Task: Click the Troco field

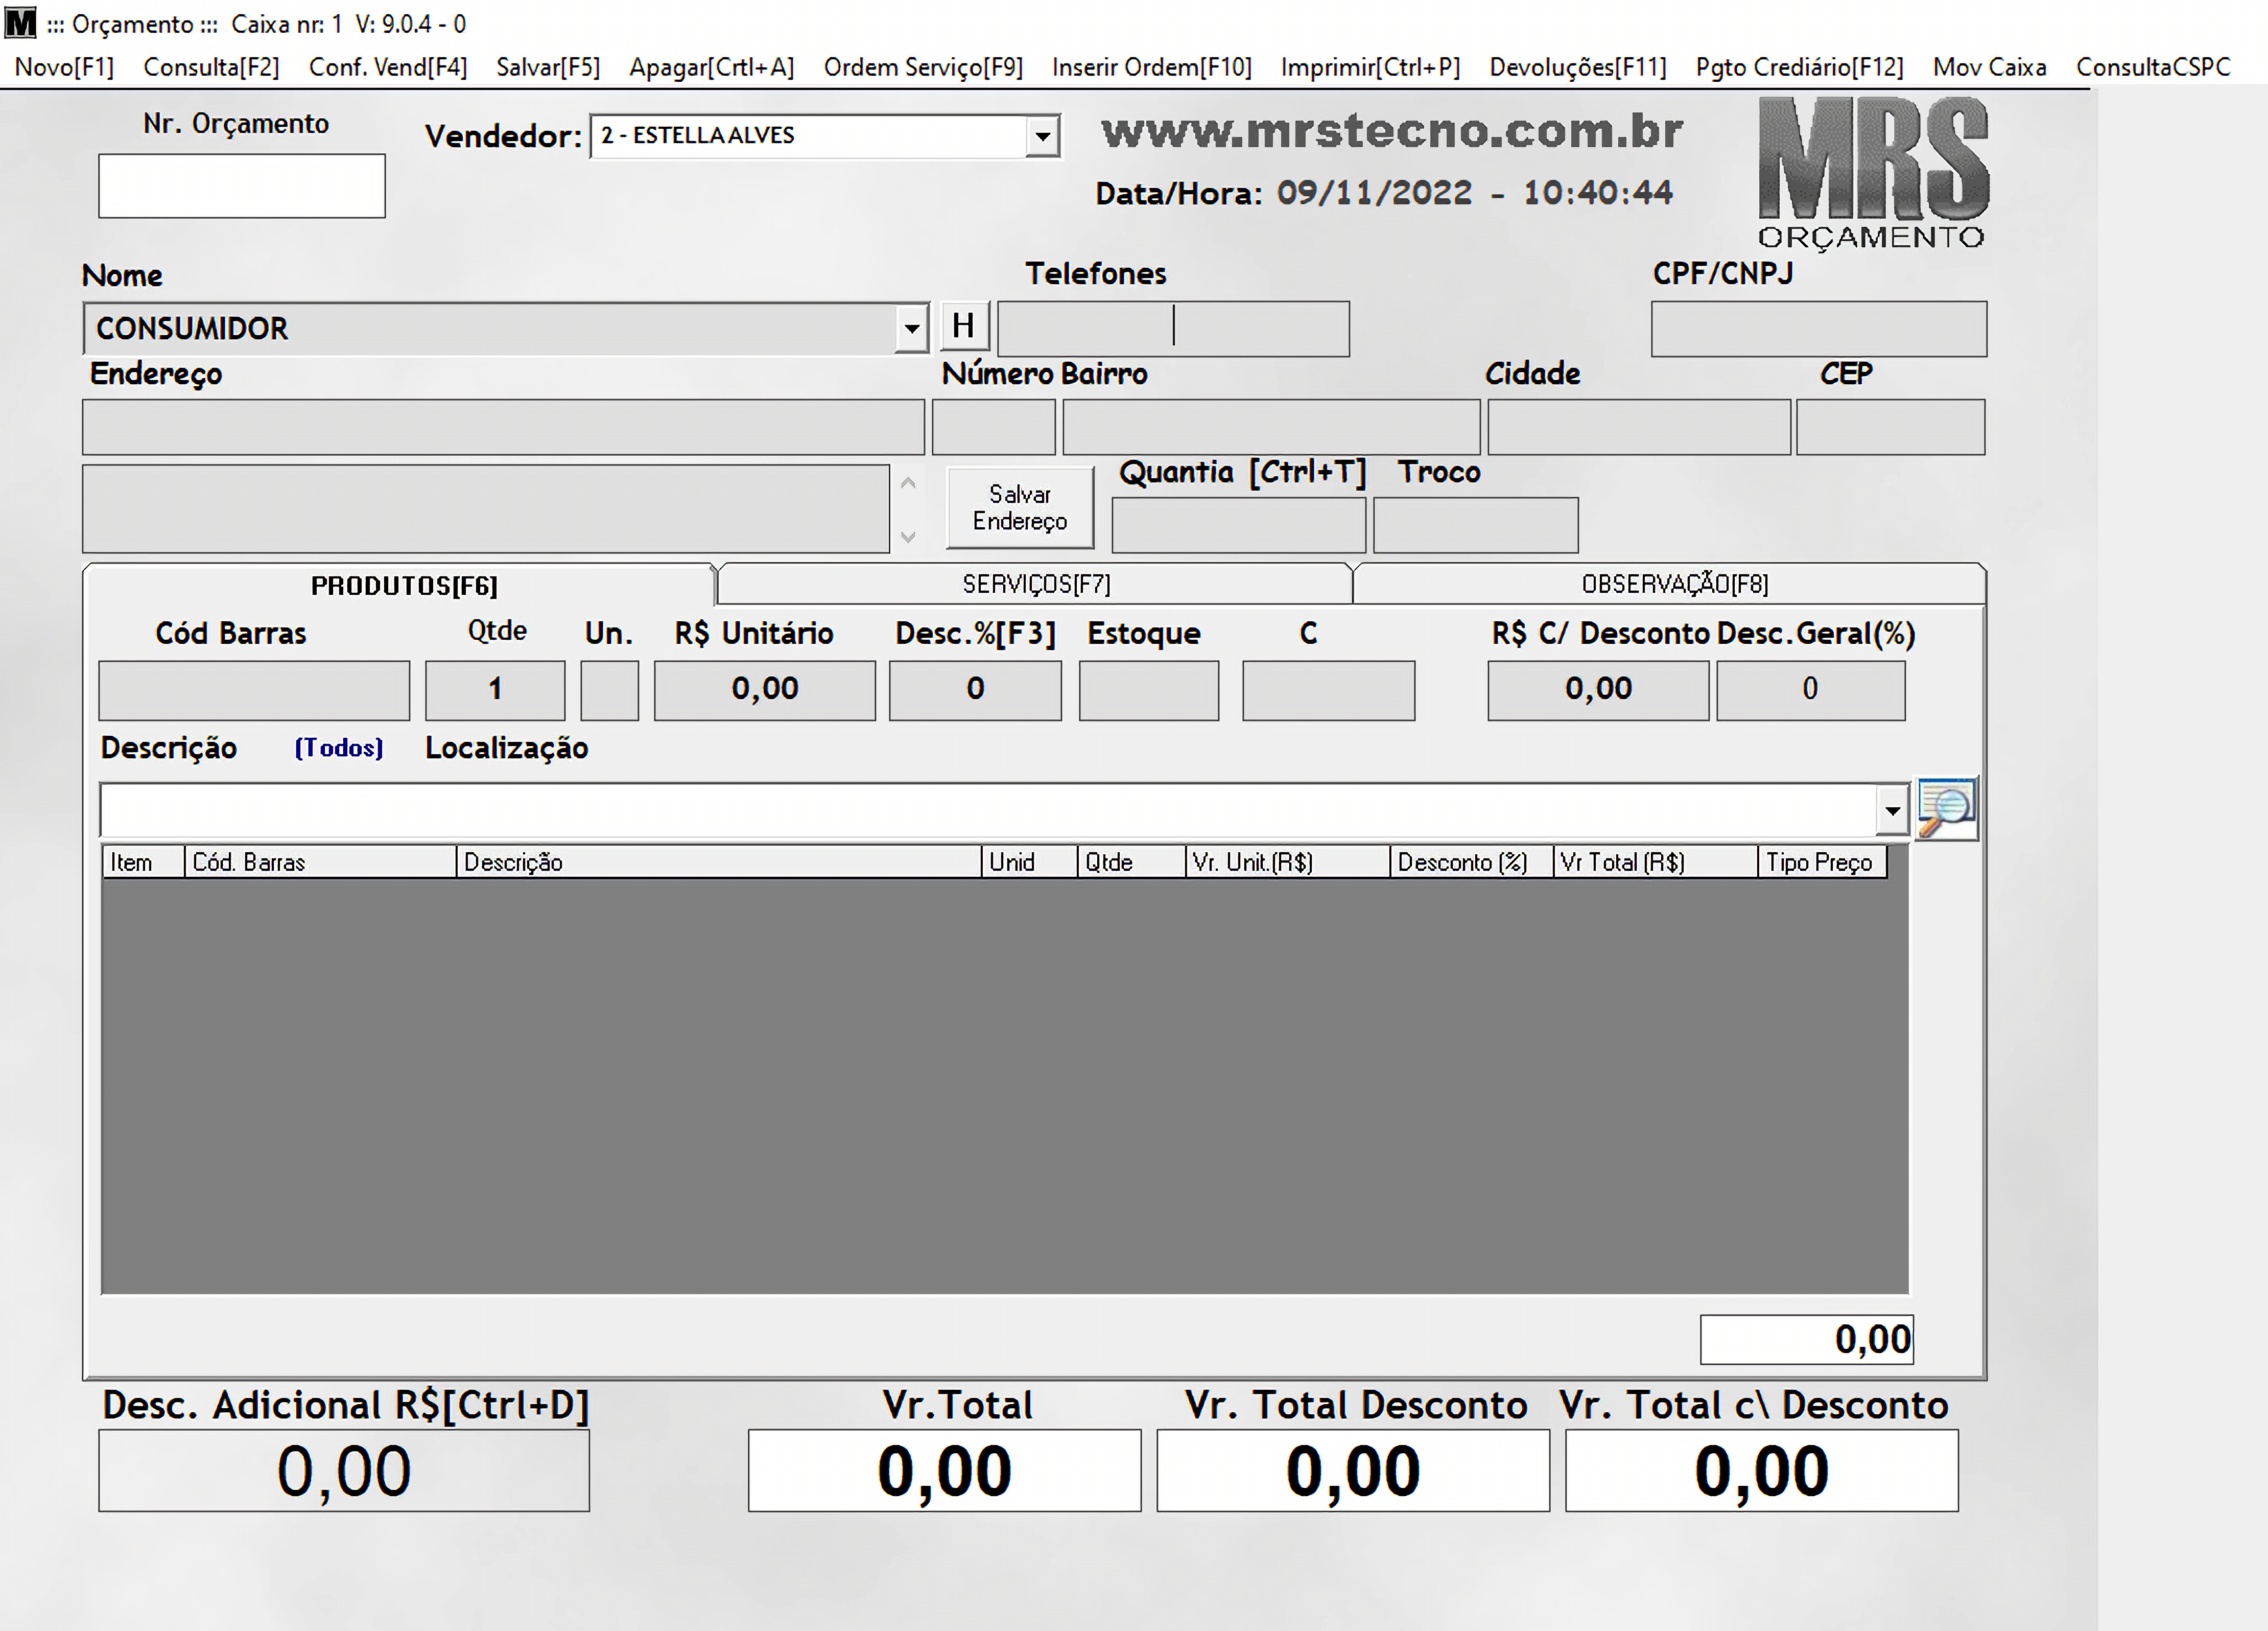Action: coord(1475,525)
